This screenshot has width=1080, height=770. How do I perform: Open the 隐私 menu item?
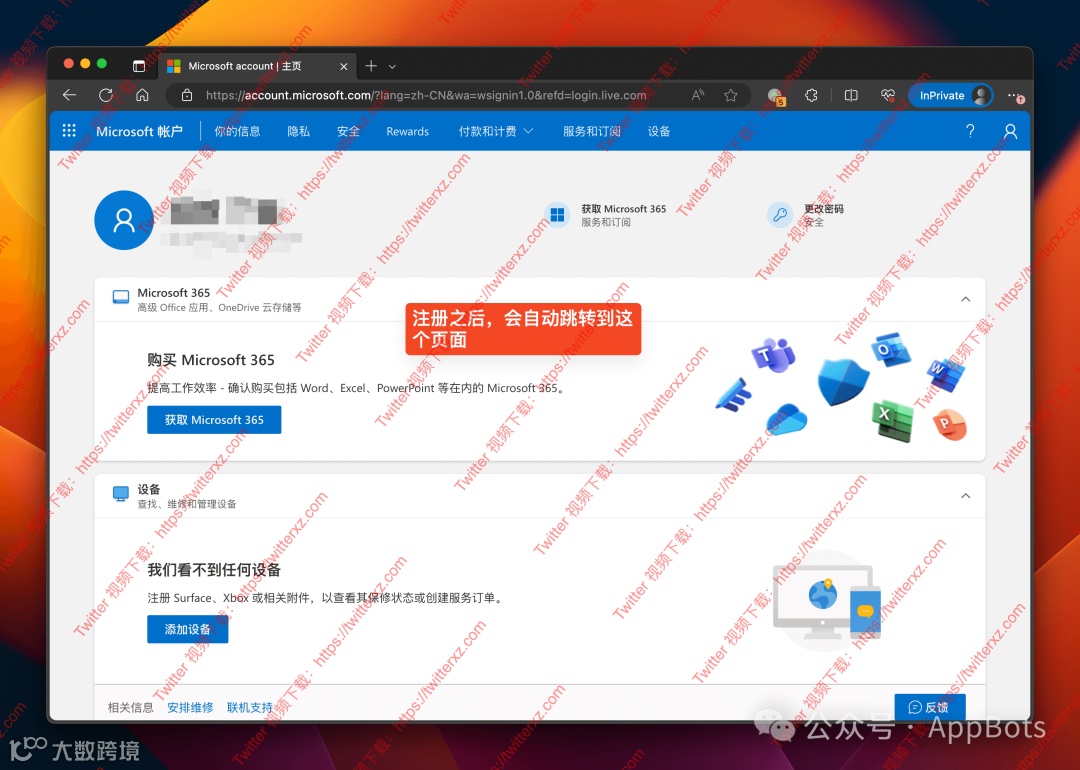point(298,131)
